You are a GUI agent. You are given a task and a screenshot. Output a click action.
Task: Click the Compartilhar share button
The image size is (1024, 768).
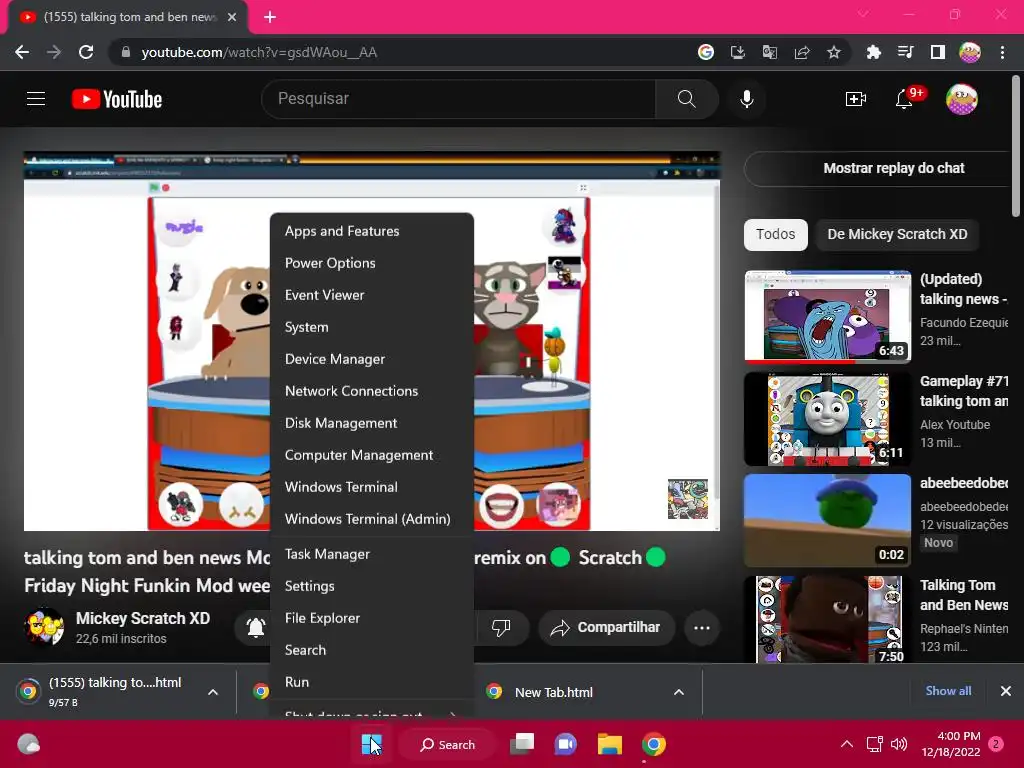[607, 628]
